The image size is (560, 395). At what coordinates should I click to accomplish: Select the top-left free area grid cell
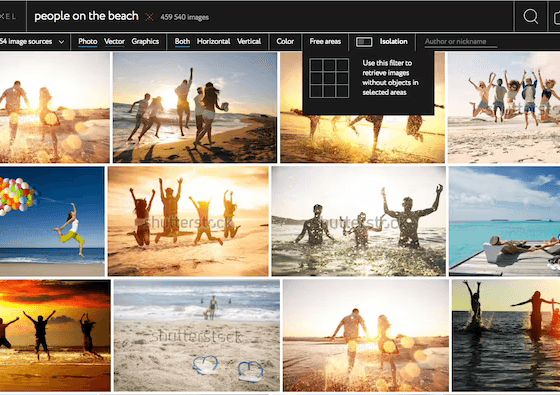tap(316, 65)
